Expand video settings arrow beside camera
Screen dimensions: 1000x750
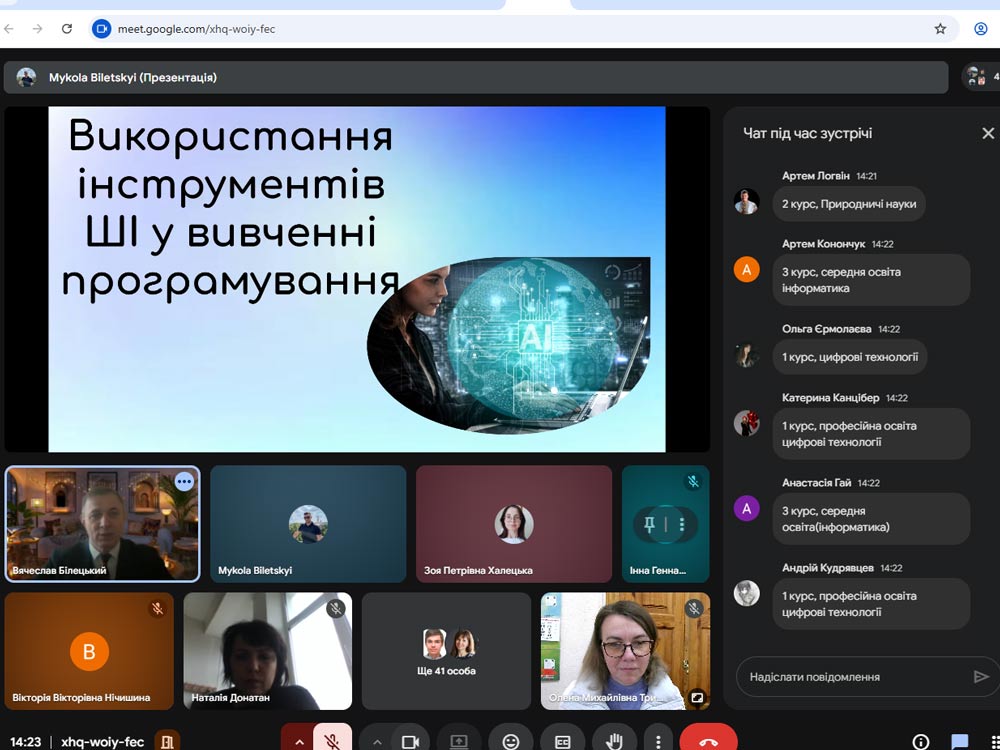click(x=377, y=741)
